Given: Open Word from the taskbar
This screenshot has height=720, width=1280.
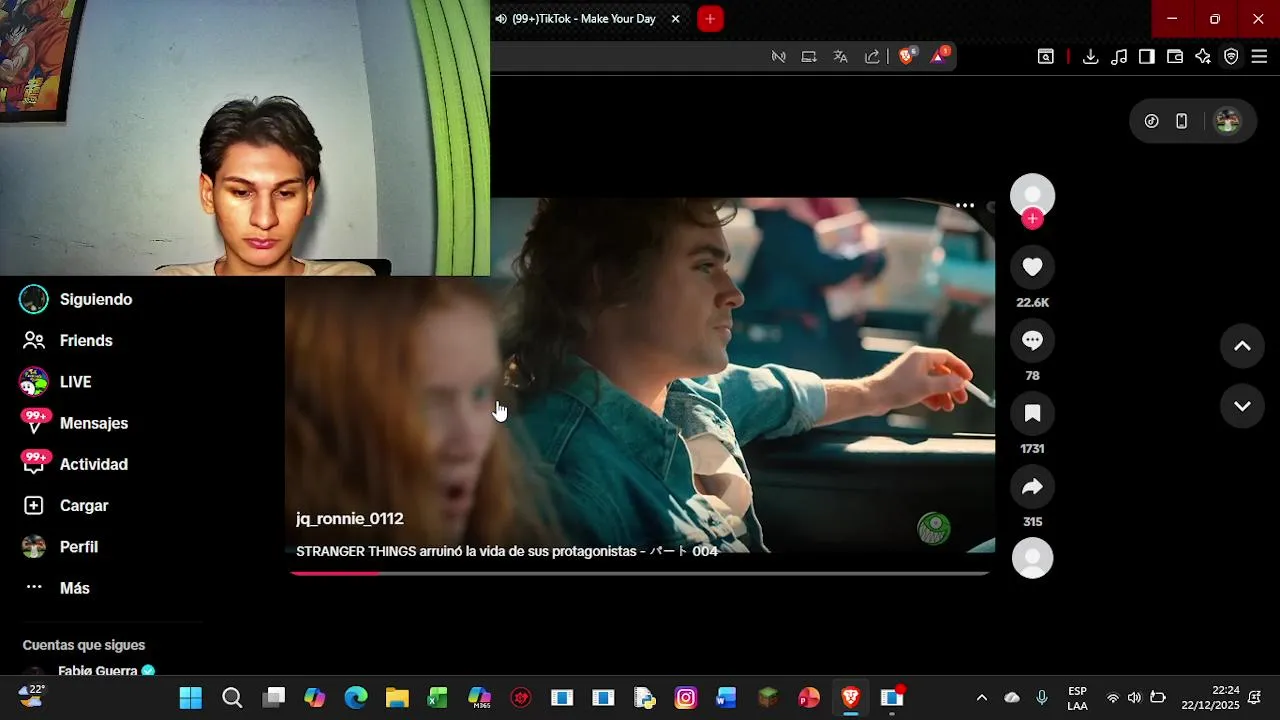Looking at the screenshot, I should (727, 698).
